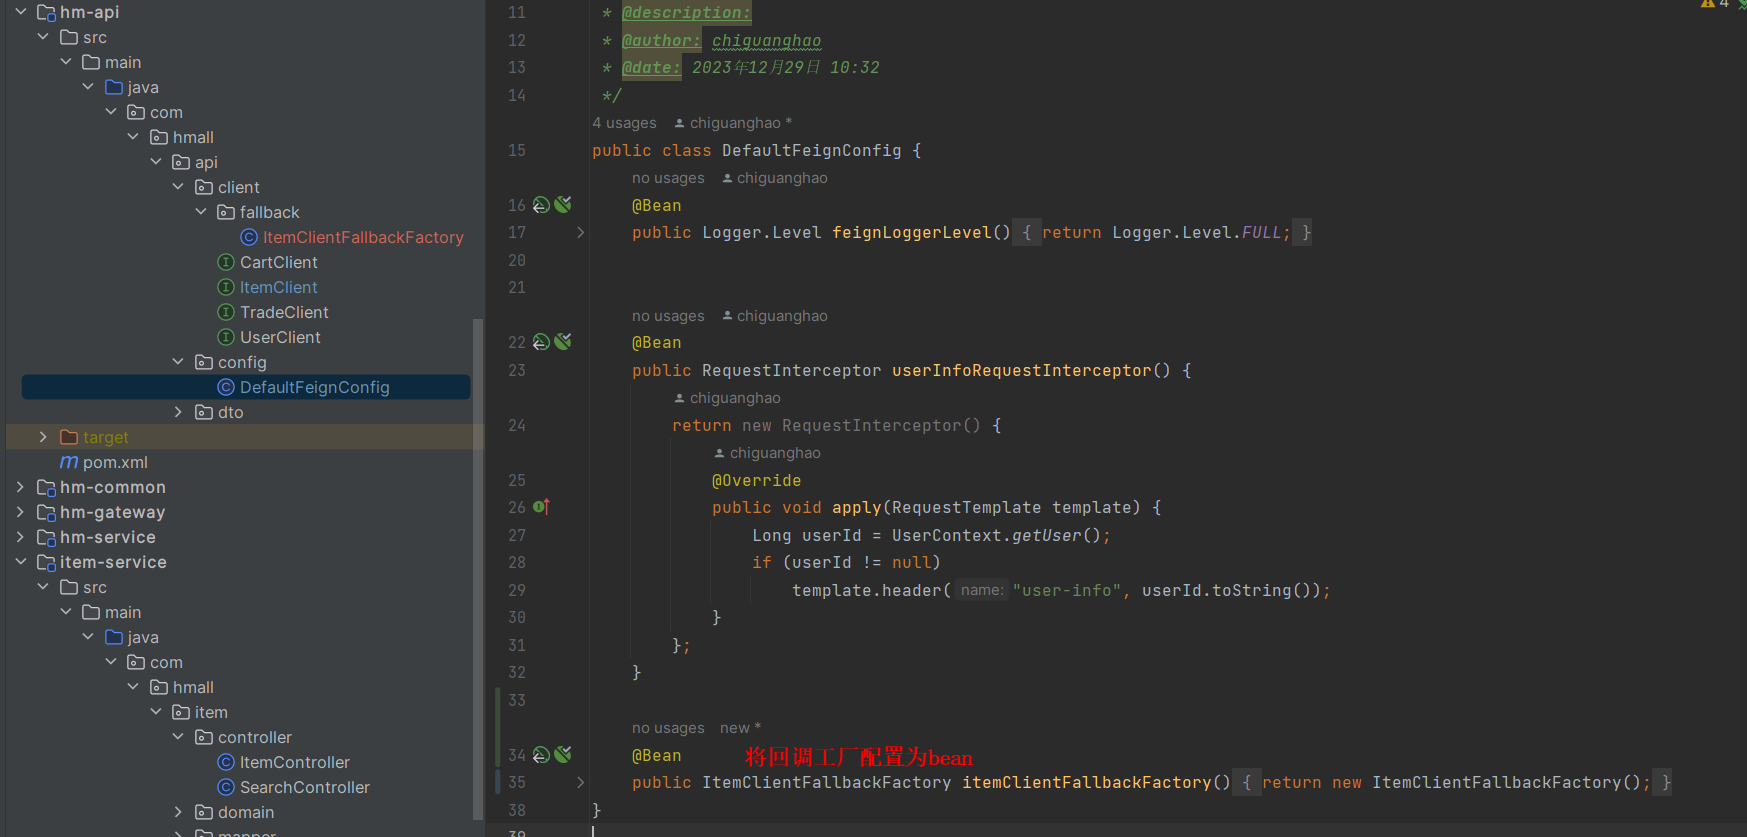Click the class icon next to ItemClientFallbackFactory

click(249, 237)
